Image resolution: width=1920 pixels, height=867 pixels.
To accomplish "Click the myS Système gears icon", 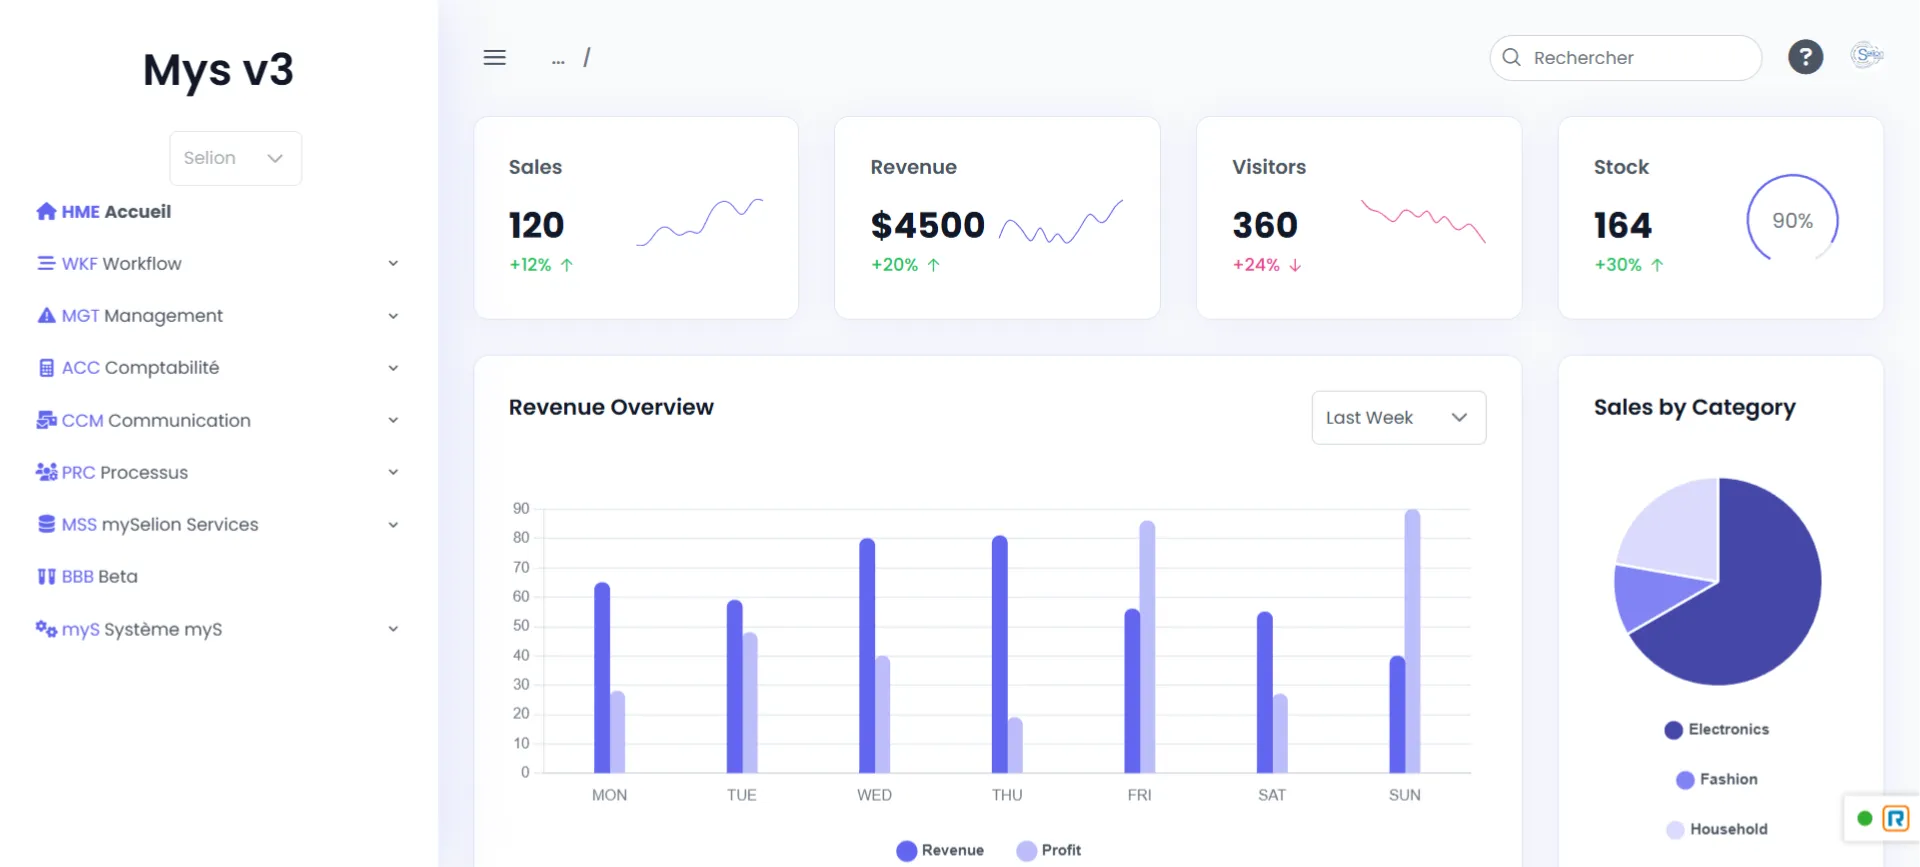I will pyautogui.click(x=46, y=628).
